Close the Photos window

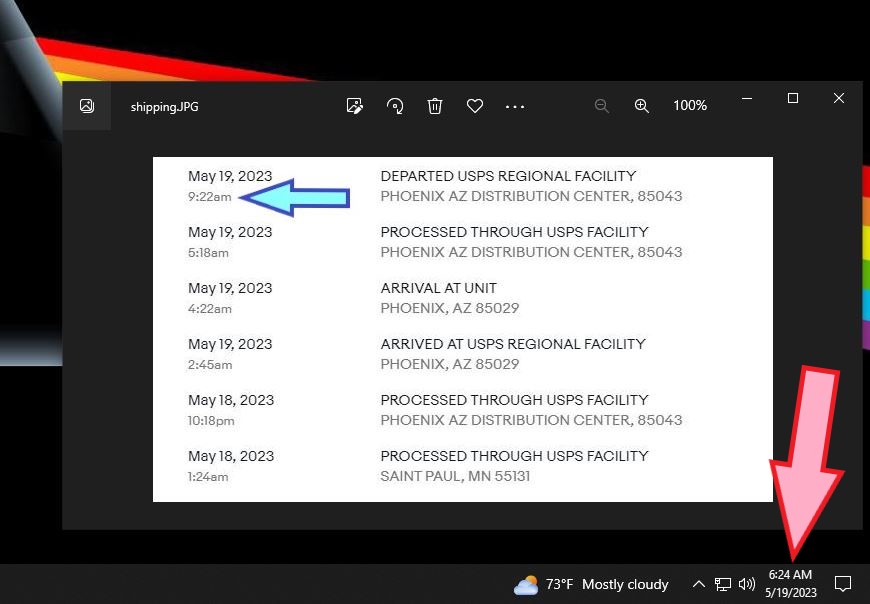tap(839, 98)
